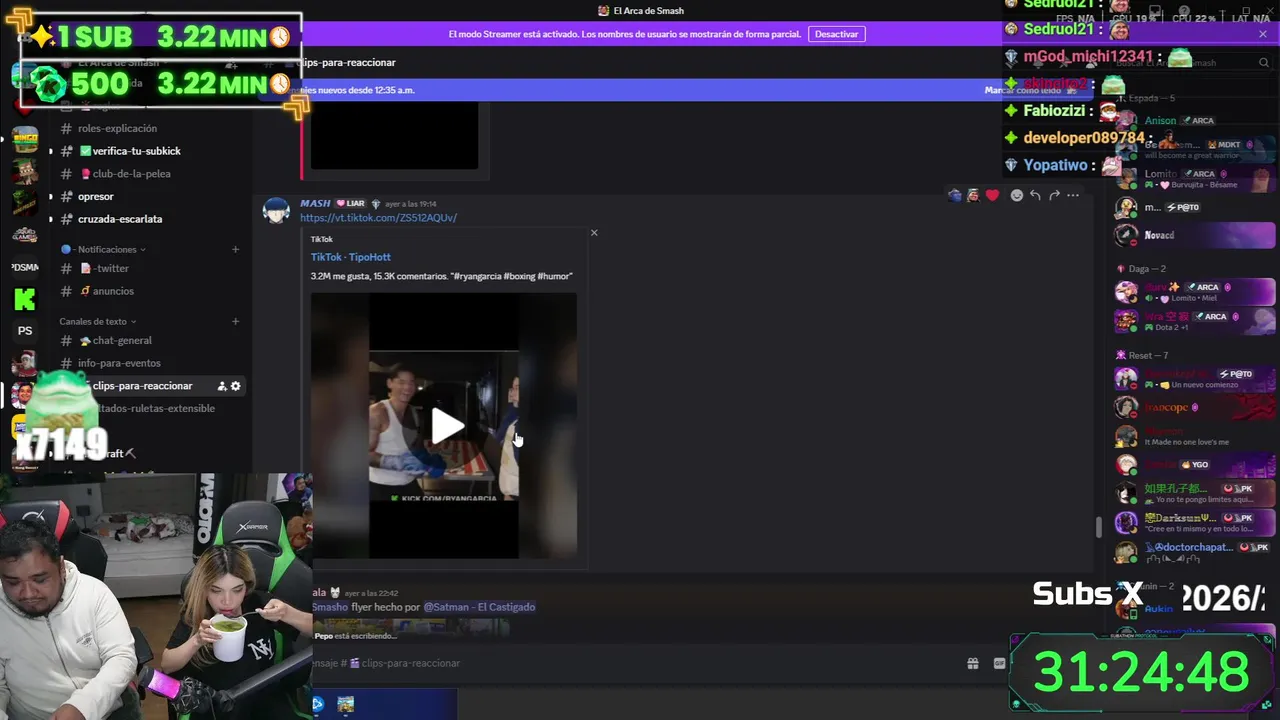The image size is (1280, 720).
Task: Collapse the Notificaciones category
Action: coord(103,249)
